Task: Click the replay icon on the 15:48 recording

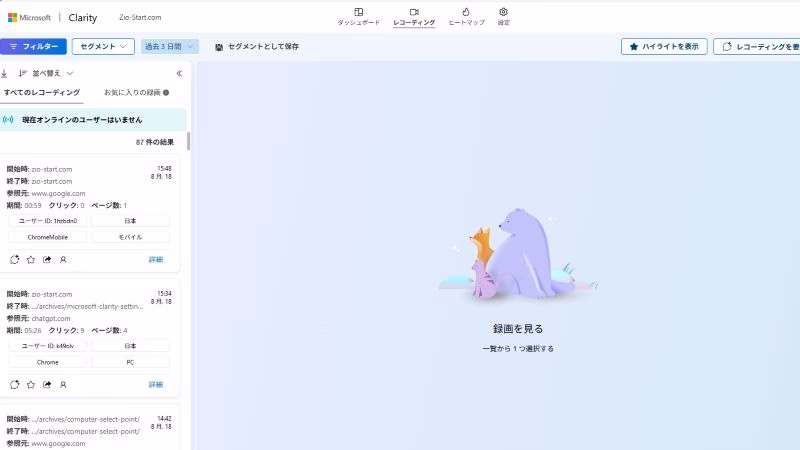Action: (14, 260)
